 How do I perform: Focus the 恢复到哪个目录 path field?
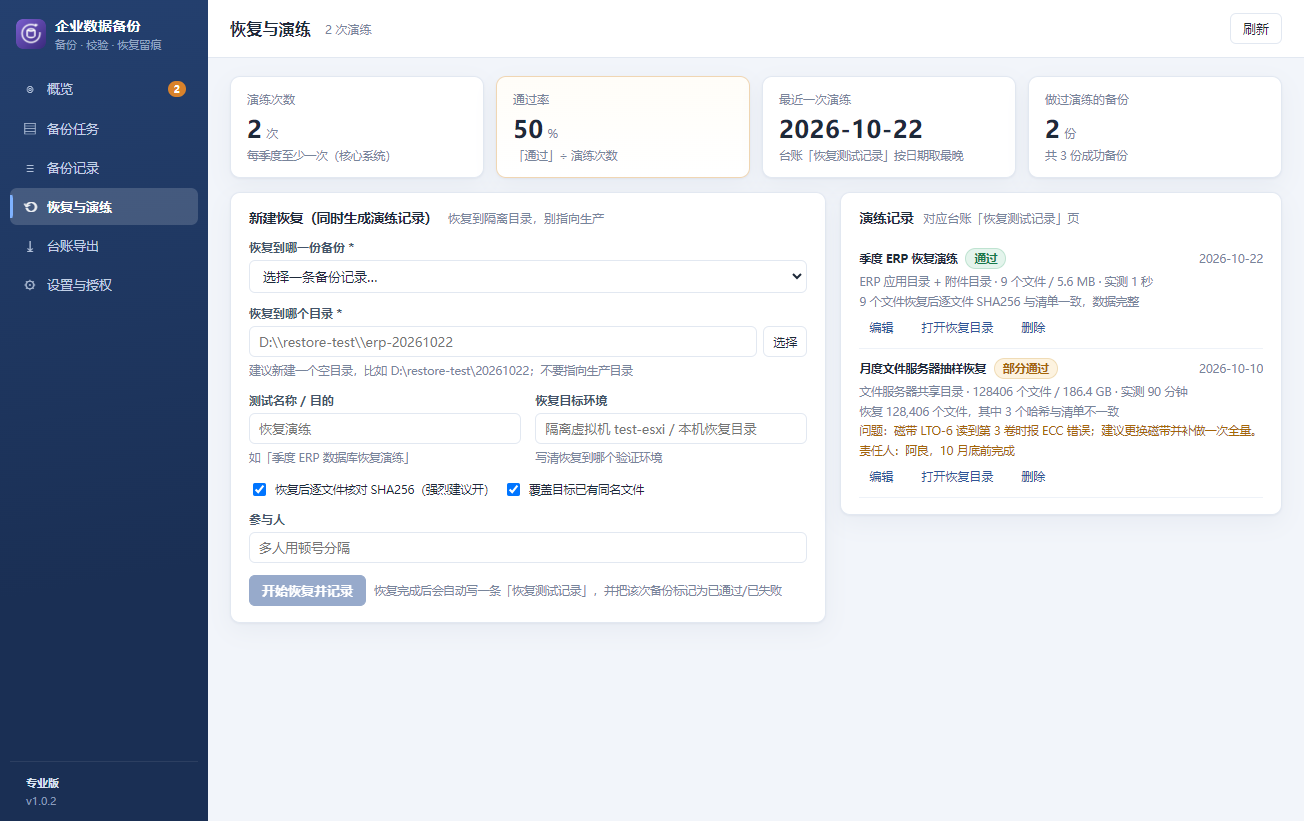click(x=503, y=342)
